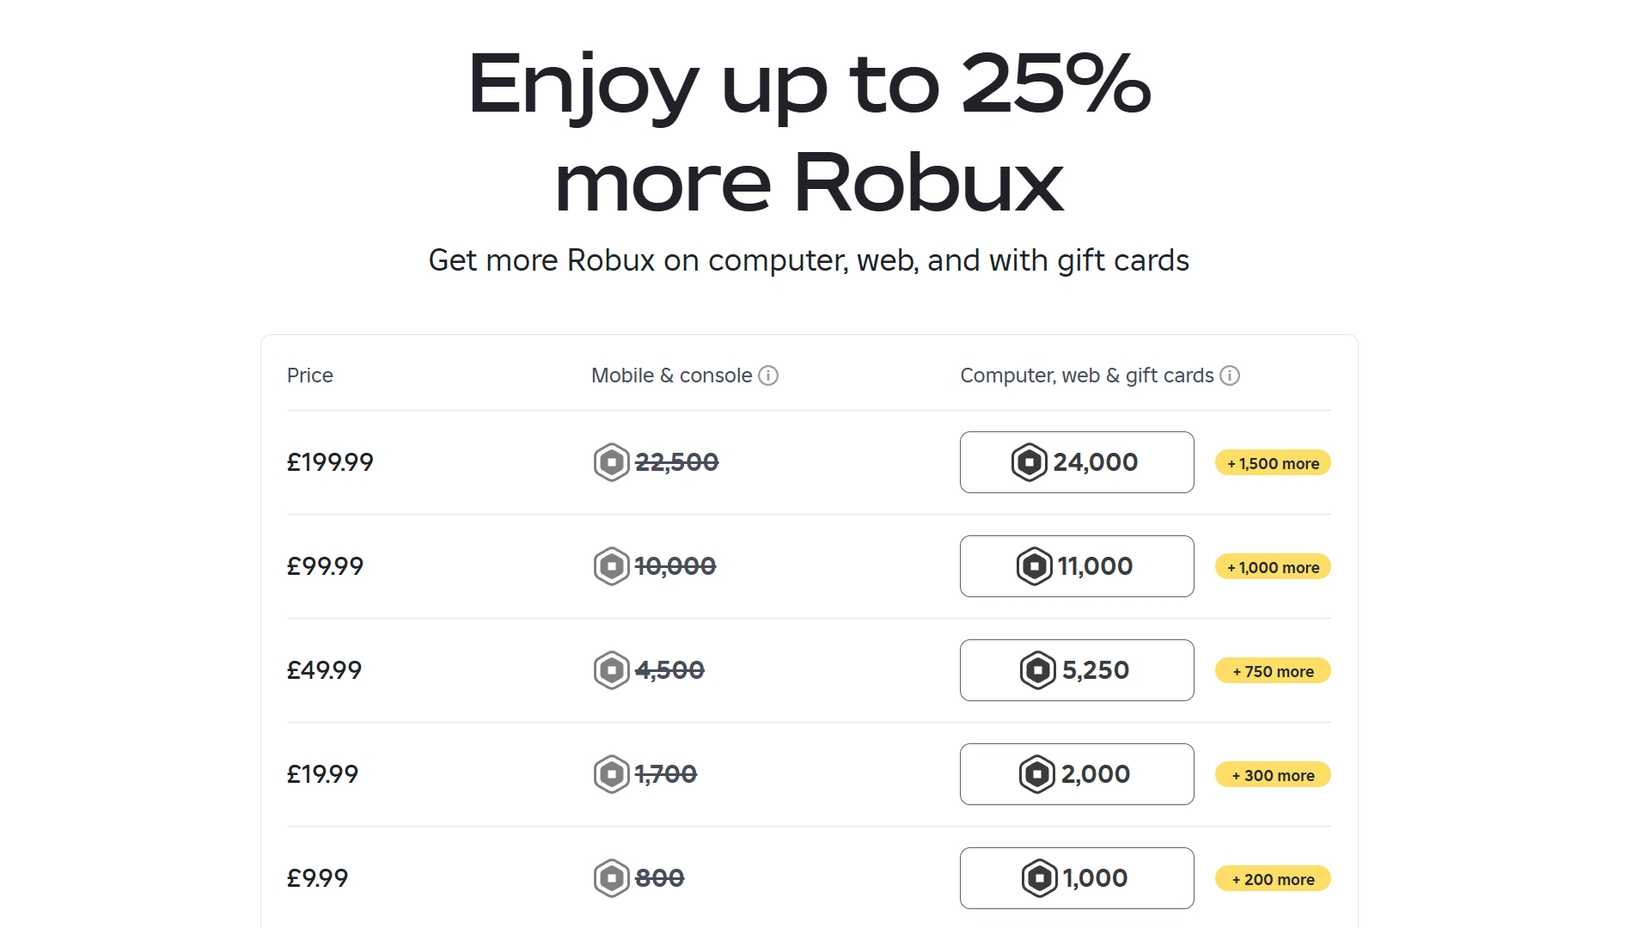Image resolution: width=1650 pixels, height=928 pixels.
Task: Click the grey Robux icon next to 22,500
Action: click(610, 462)
